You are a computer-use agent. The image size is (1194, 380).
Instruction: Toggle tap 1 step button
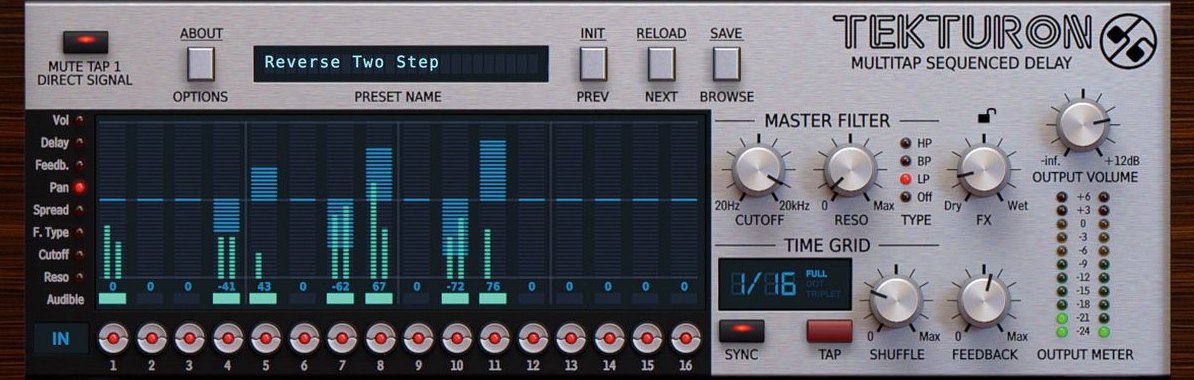click(113, 338)
